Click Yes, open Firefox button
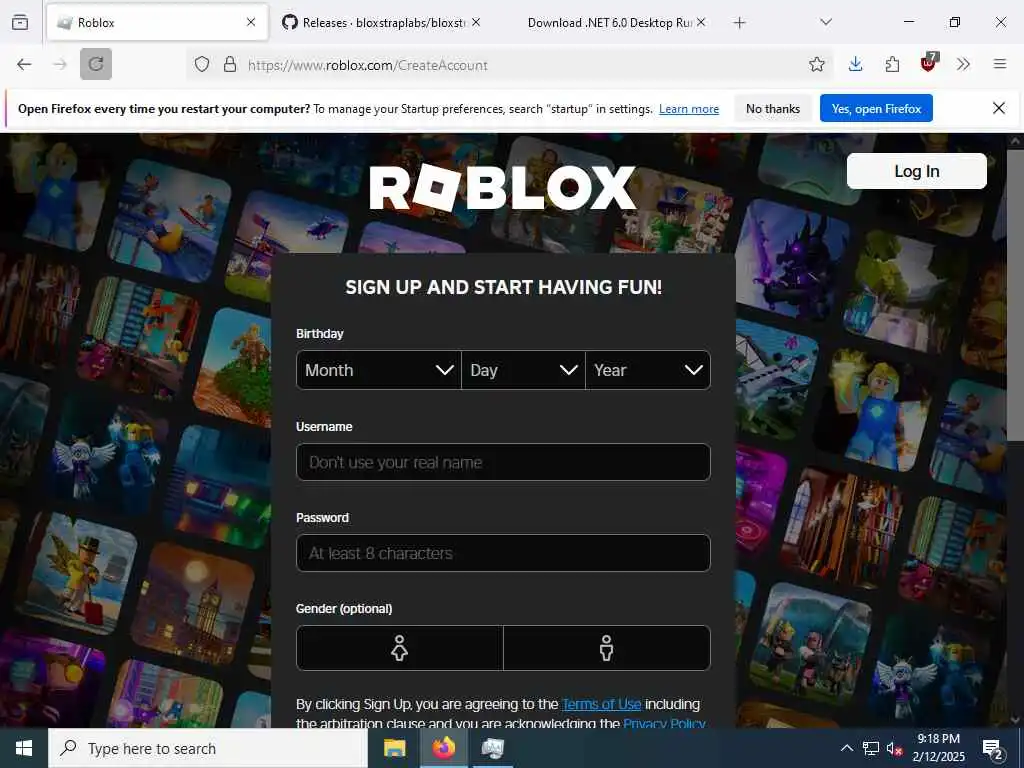This screenshot has height=768, width=1024. point(876,108)
